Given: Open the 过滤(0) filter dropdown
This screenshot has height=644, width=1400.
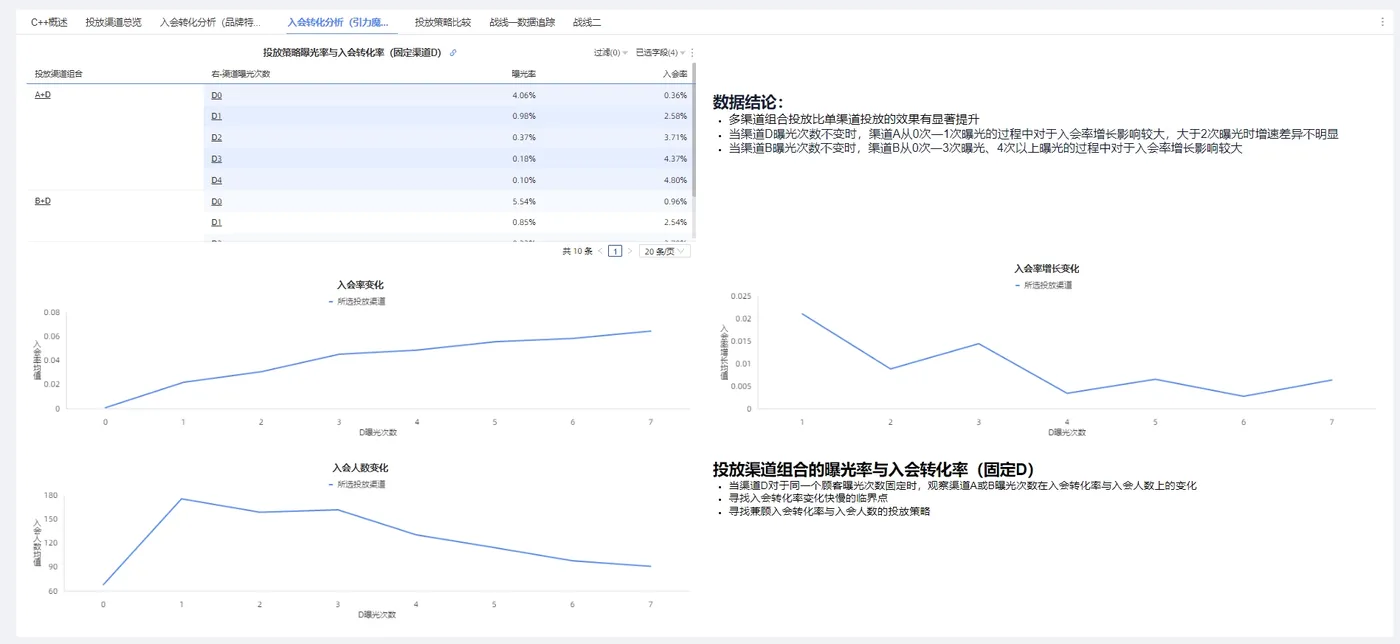Looking at the screenshot, I should pos(611,53).
